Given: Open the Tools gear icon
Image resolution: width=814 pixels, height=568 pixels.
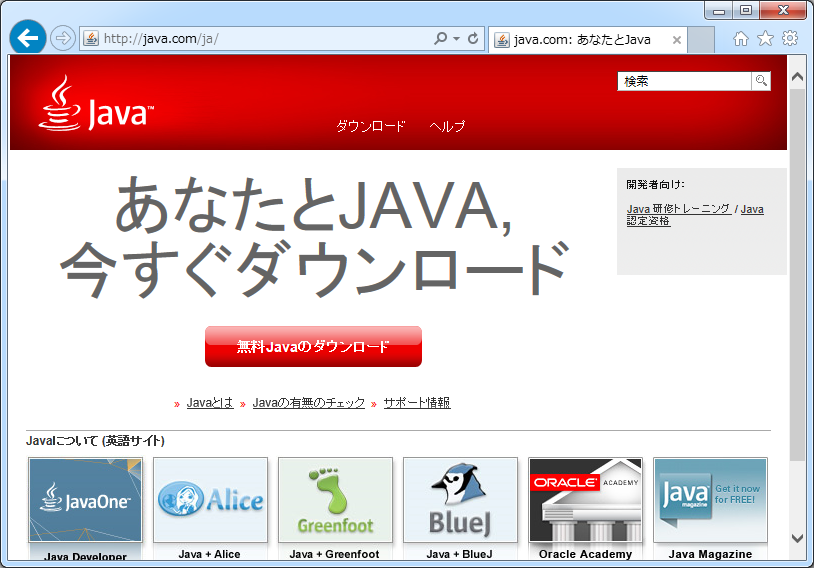Looking at the screenshot, I should [790, 38].
